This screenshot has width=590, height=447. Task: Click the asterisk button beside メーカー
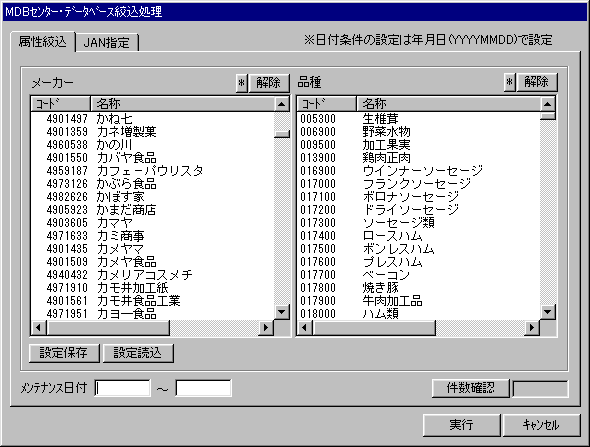point(242,82)
